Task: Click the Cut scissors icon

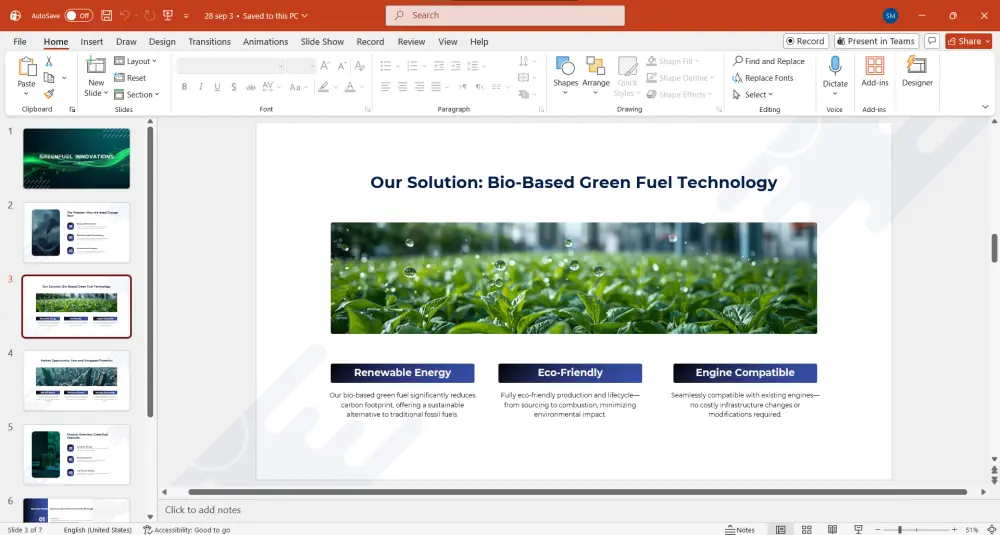Action: coord(48,62)
